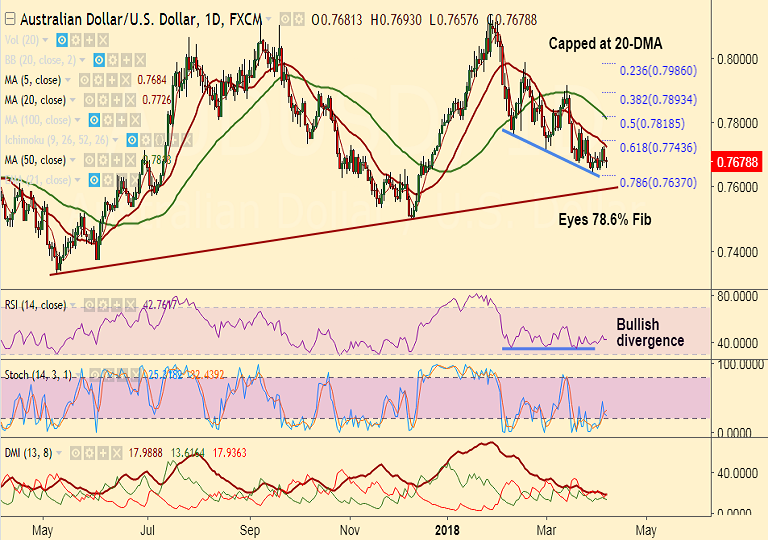Image resolution: width=768 pixels, height=542 pixels.
Task: Expand MA (5, close) dropdown arrow
Action: coord(68,80)
